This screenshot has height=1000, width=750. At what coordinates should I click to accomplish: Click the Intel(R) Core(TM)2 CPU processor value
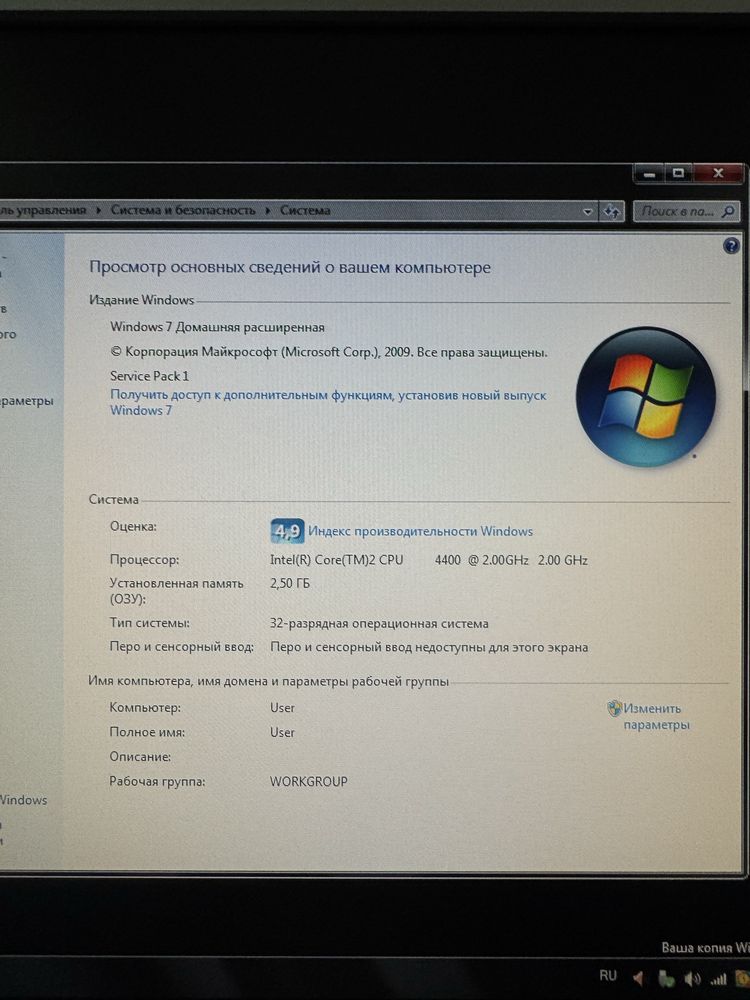coord(429,560)
